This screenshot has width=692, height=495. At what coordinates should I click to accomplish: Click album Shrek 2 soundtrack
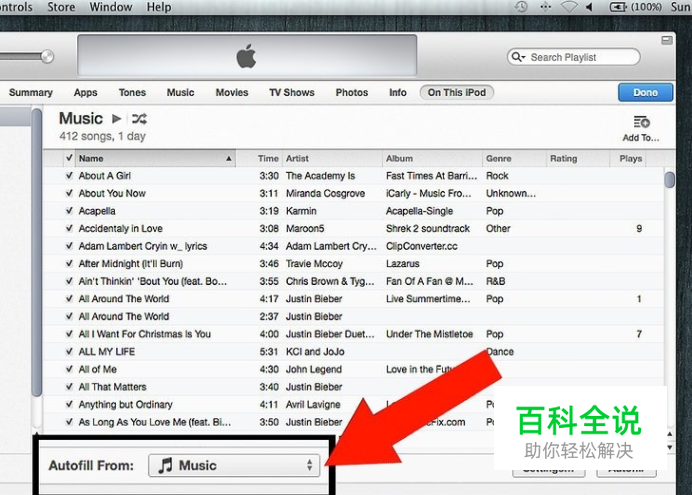click(x=428, y=229)
